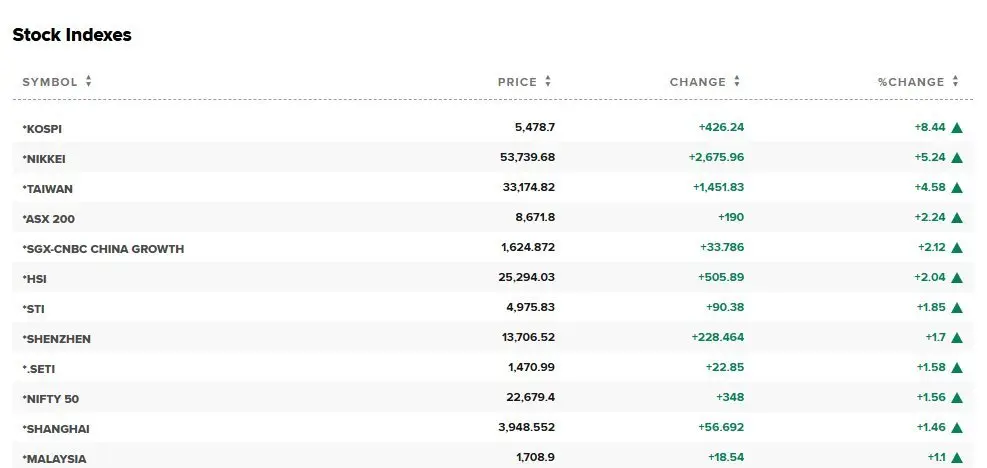Click green up arrow in NIKKEI row
This screenshot has height=468, width=987.
957,158
